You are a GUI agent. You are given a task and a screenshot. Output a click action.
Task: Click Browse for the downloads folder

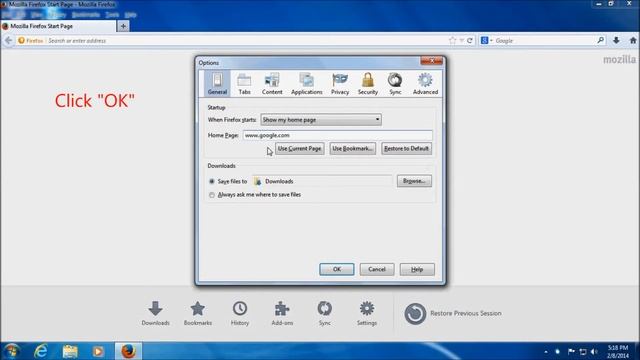[414, 181]
